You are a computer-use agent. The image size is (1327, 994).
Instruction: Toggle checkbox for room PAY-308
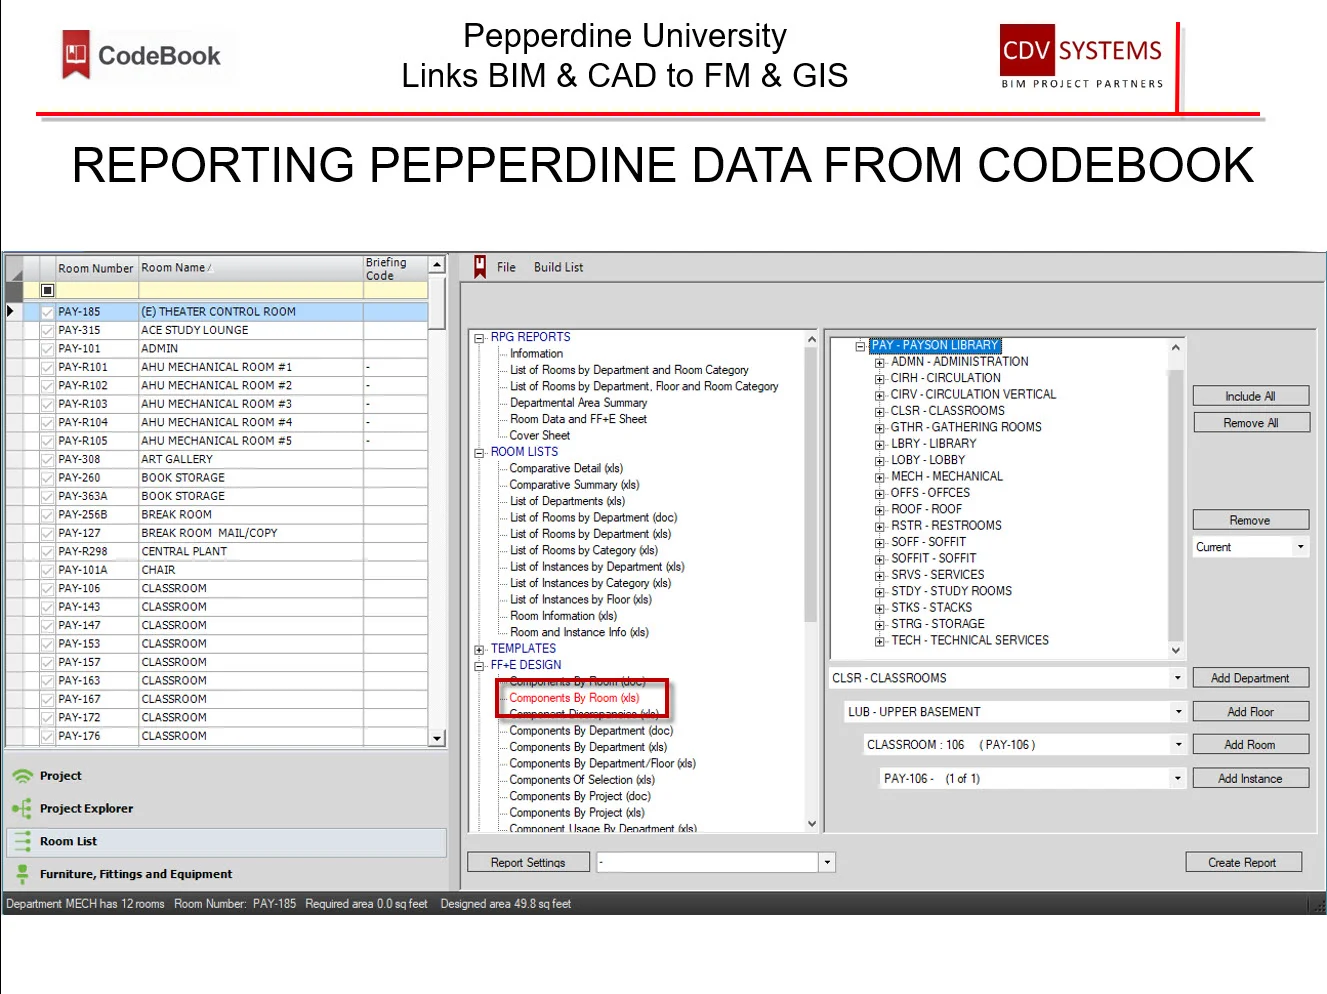pyautogui.click(x=47, y=459)
